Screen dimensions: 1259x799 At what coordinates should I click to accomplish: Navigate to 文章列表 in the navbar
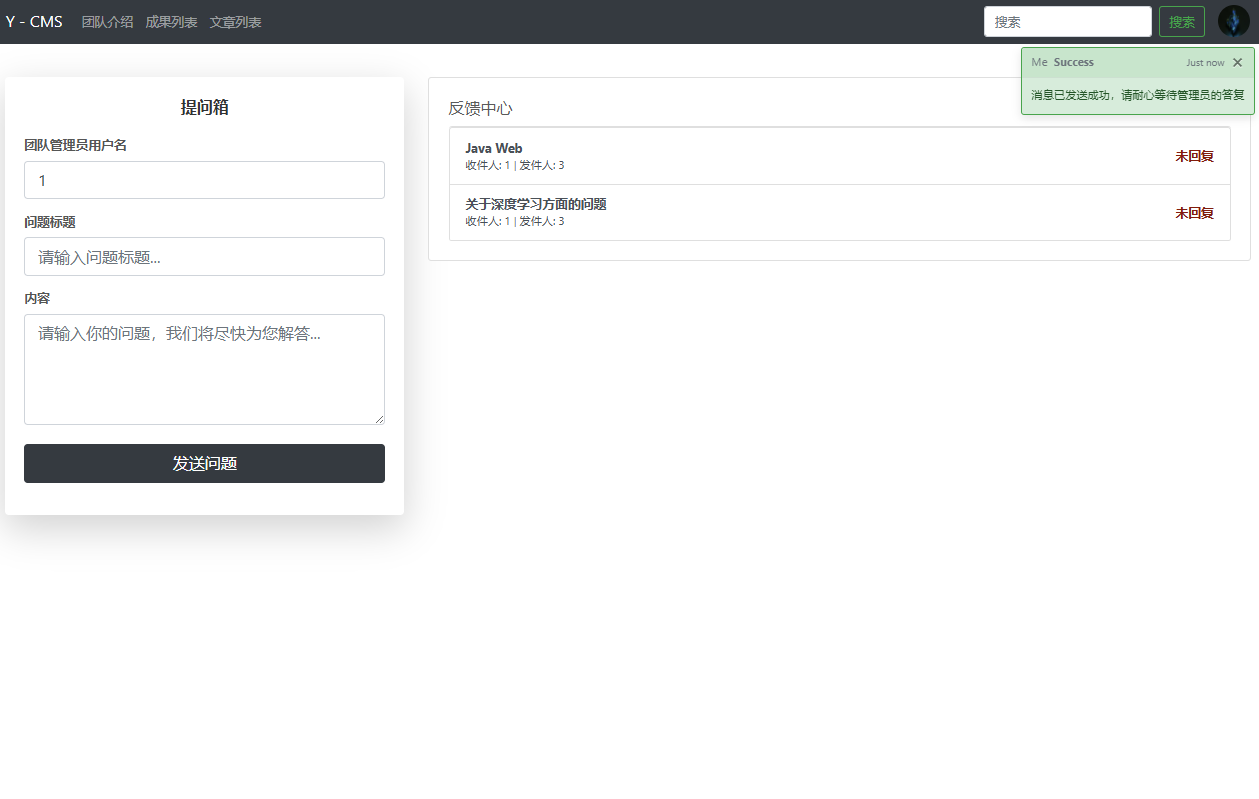pyautogui.click(x=235, y=22)
